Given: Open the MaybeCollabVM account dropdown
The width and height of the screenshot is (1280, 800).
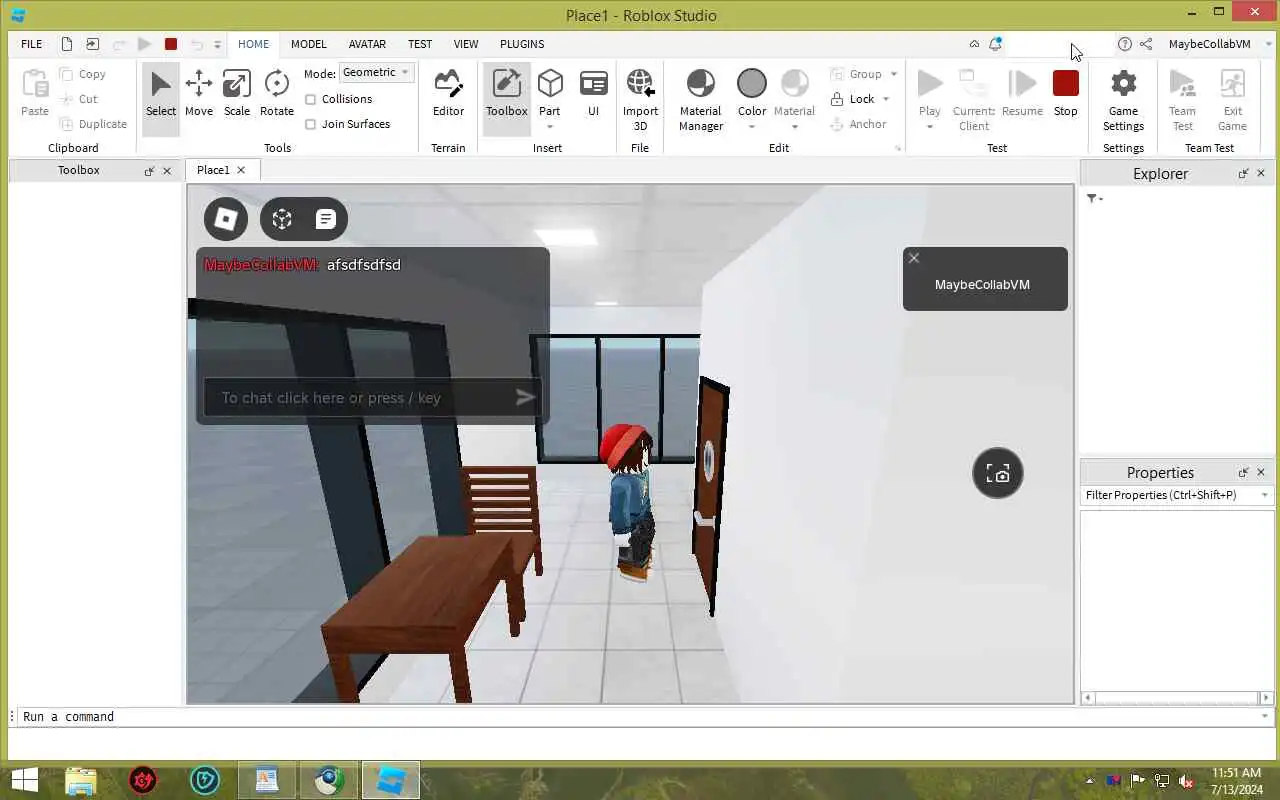Looking at the screenshot, I should pyautogui.click(x=1271, y=44).
